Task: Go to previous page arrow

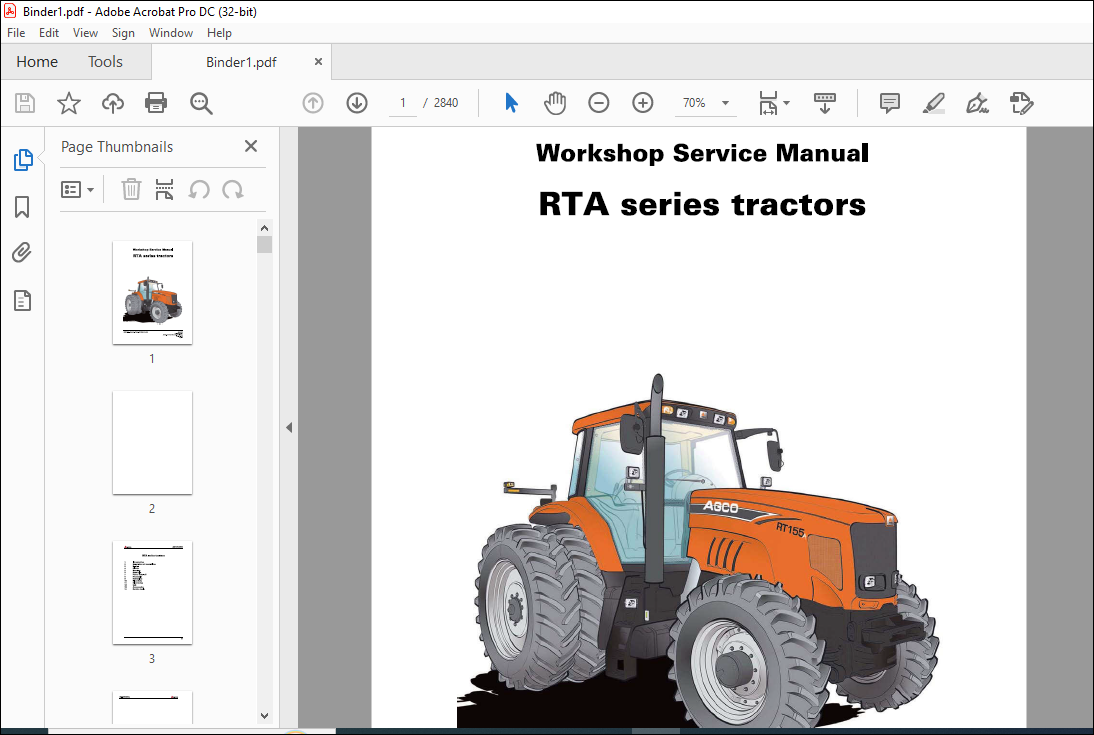Action: (x=313, y=103)
